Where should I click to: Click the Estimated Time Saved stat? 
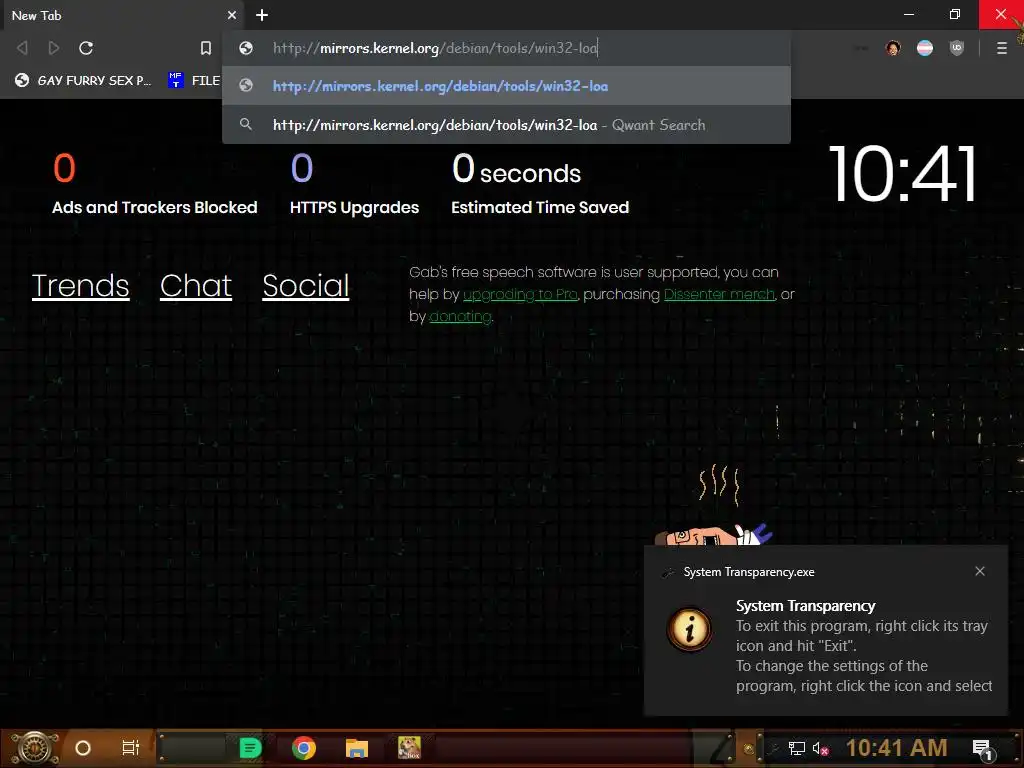(x=540, y=184)
